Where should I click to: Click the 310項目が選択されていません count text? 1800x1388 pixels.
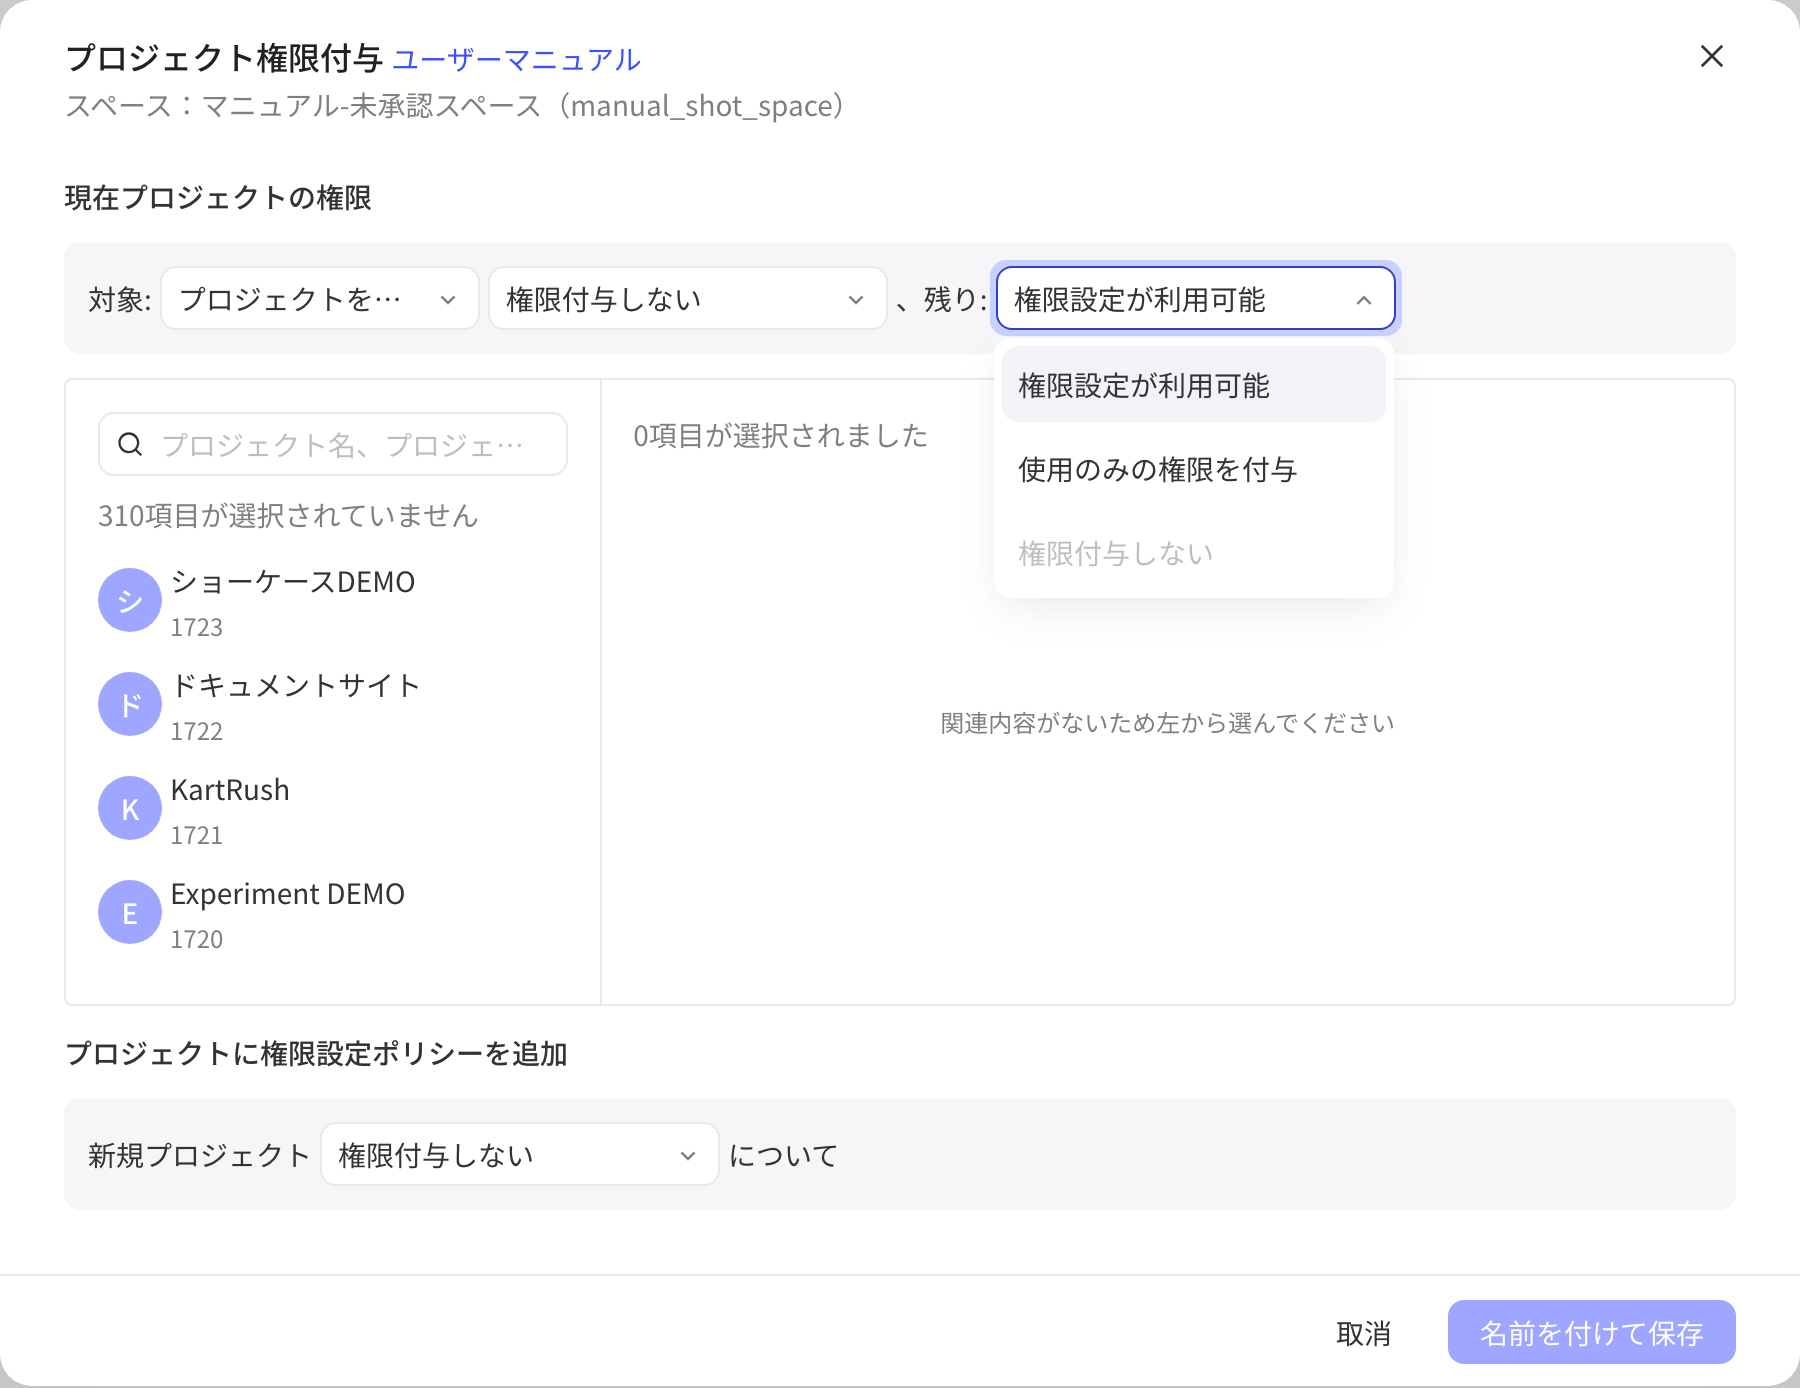(288, 516)
